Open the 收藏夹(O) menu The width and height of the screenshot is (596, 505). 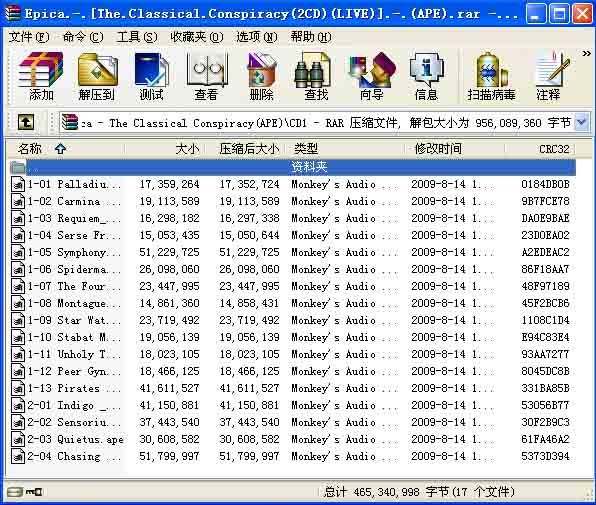point(197,37)
